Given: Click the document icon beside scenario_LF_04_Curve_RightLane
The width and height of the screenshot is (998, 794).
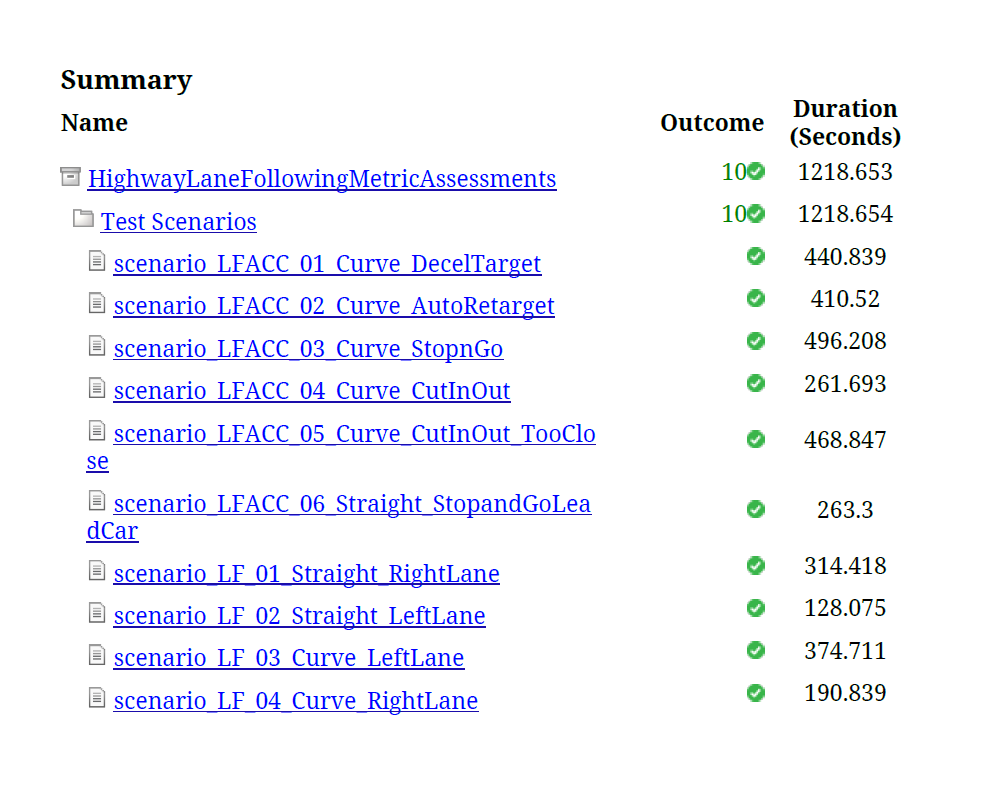Looking at the screenshot, I should [x=97, y=697].
